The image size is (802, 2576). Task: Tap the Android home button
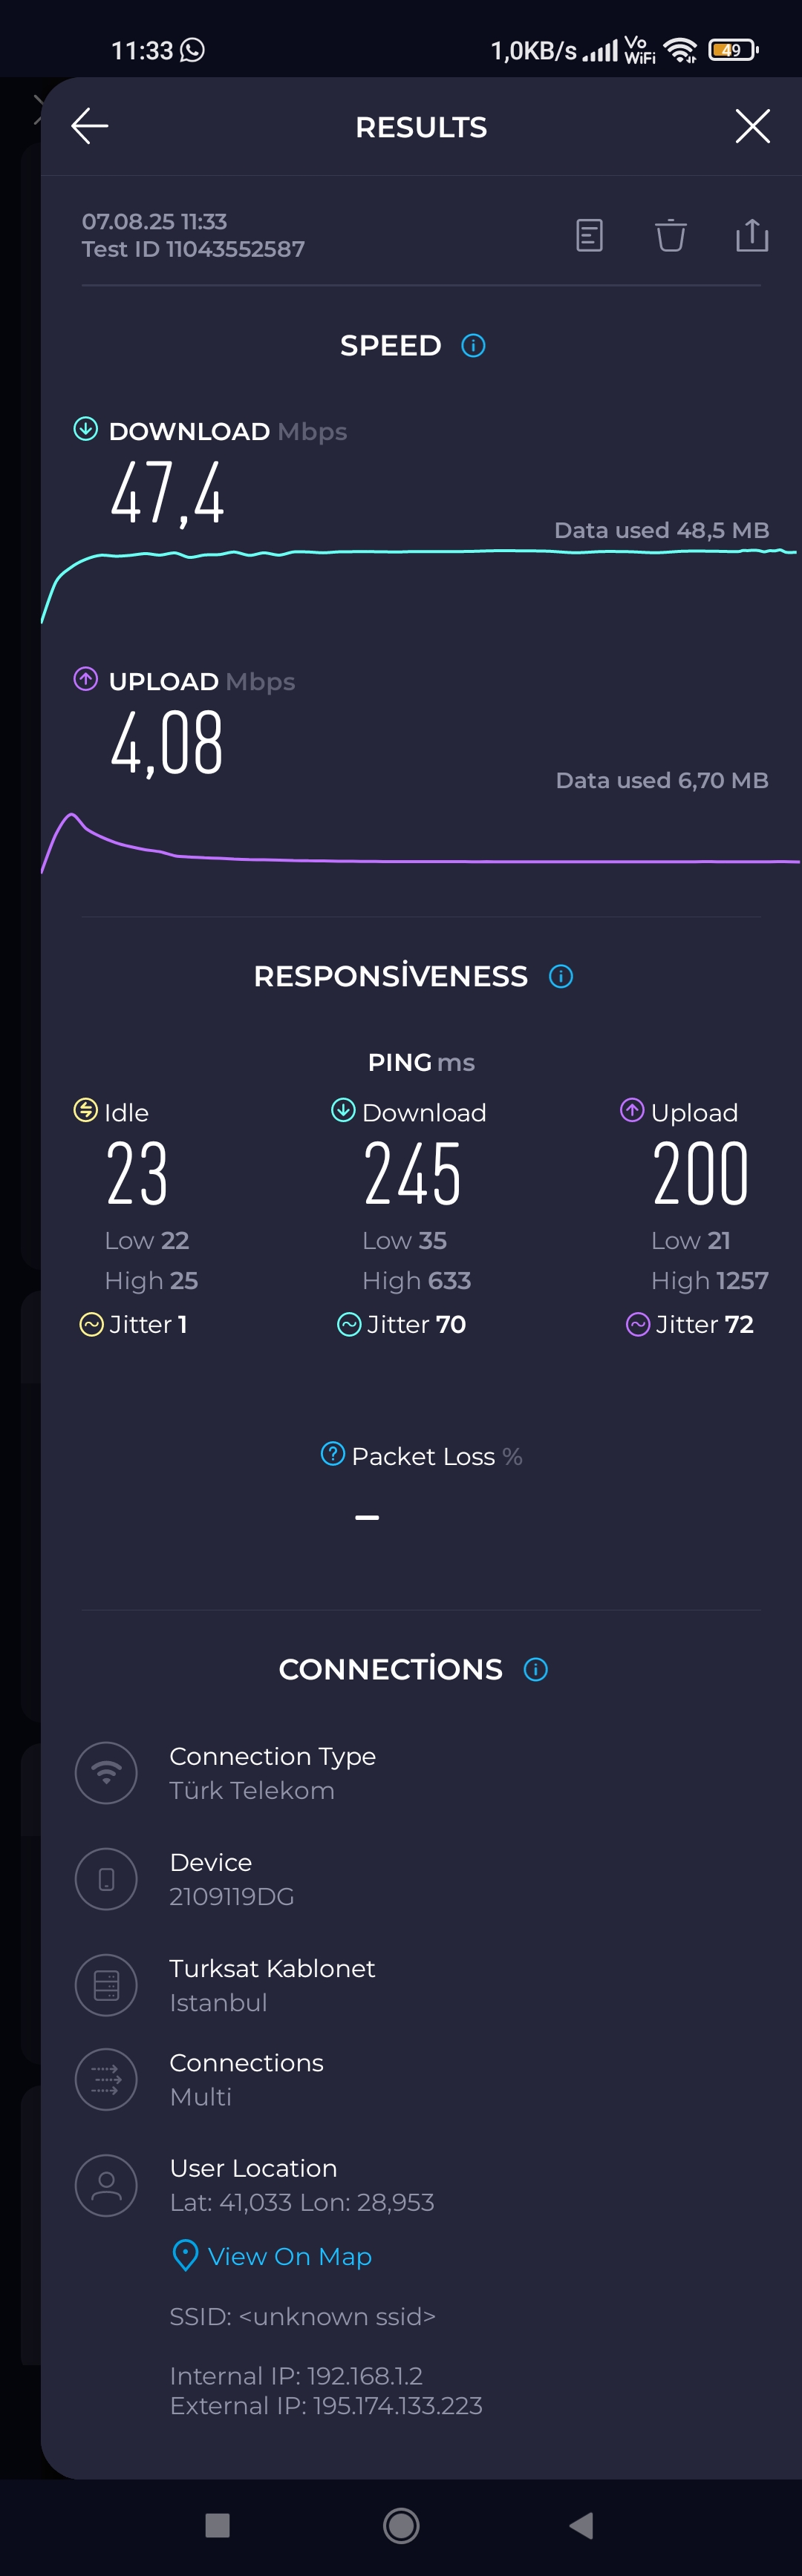(x=401, y=2525)
